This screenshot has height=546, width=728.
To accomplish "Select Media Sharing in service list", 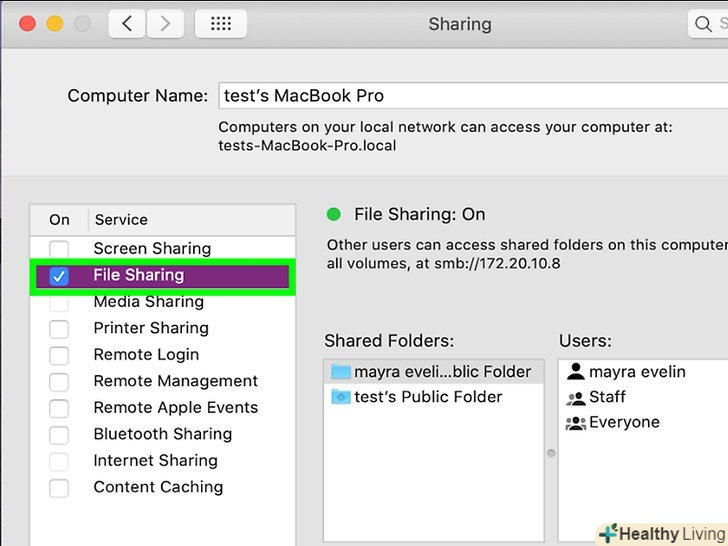I will pyautogui.click(x=148, y=302).
